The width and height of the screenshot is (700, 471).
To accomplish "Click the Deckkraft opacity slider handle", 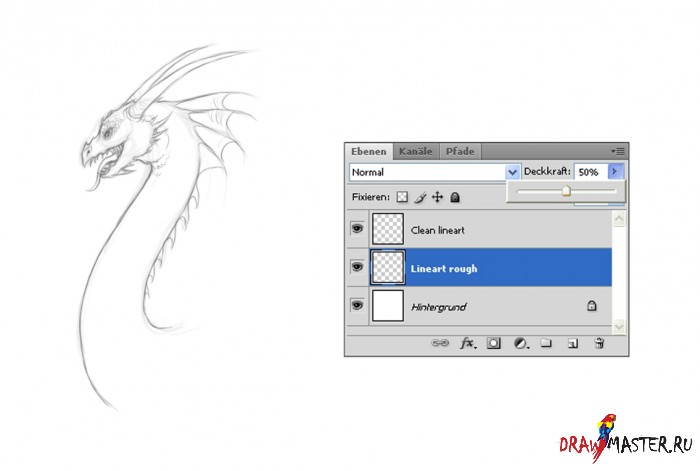I will (x=566, y=191).
